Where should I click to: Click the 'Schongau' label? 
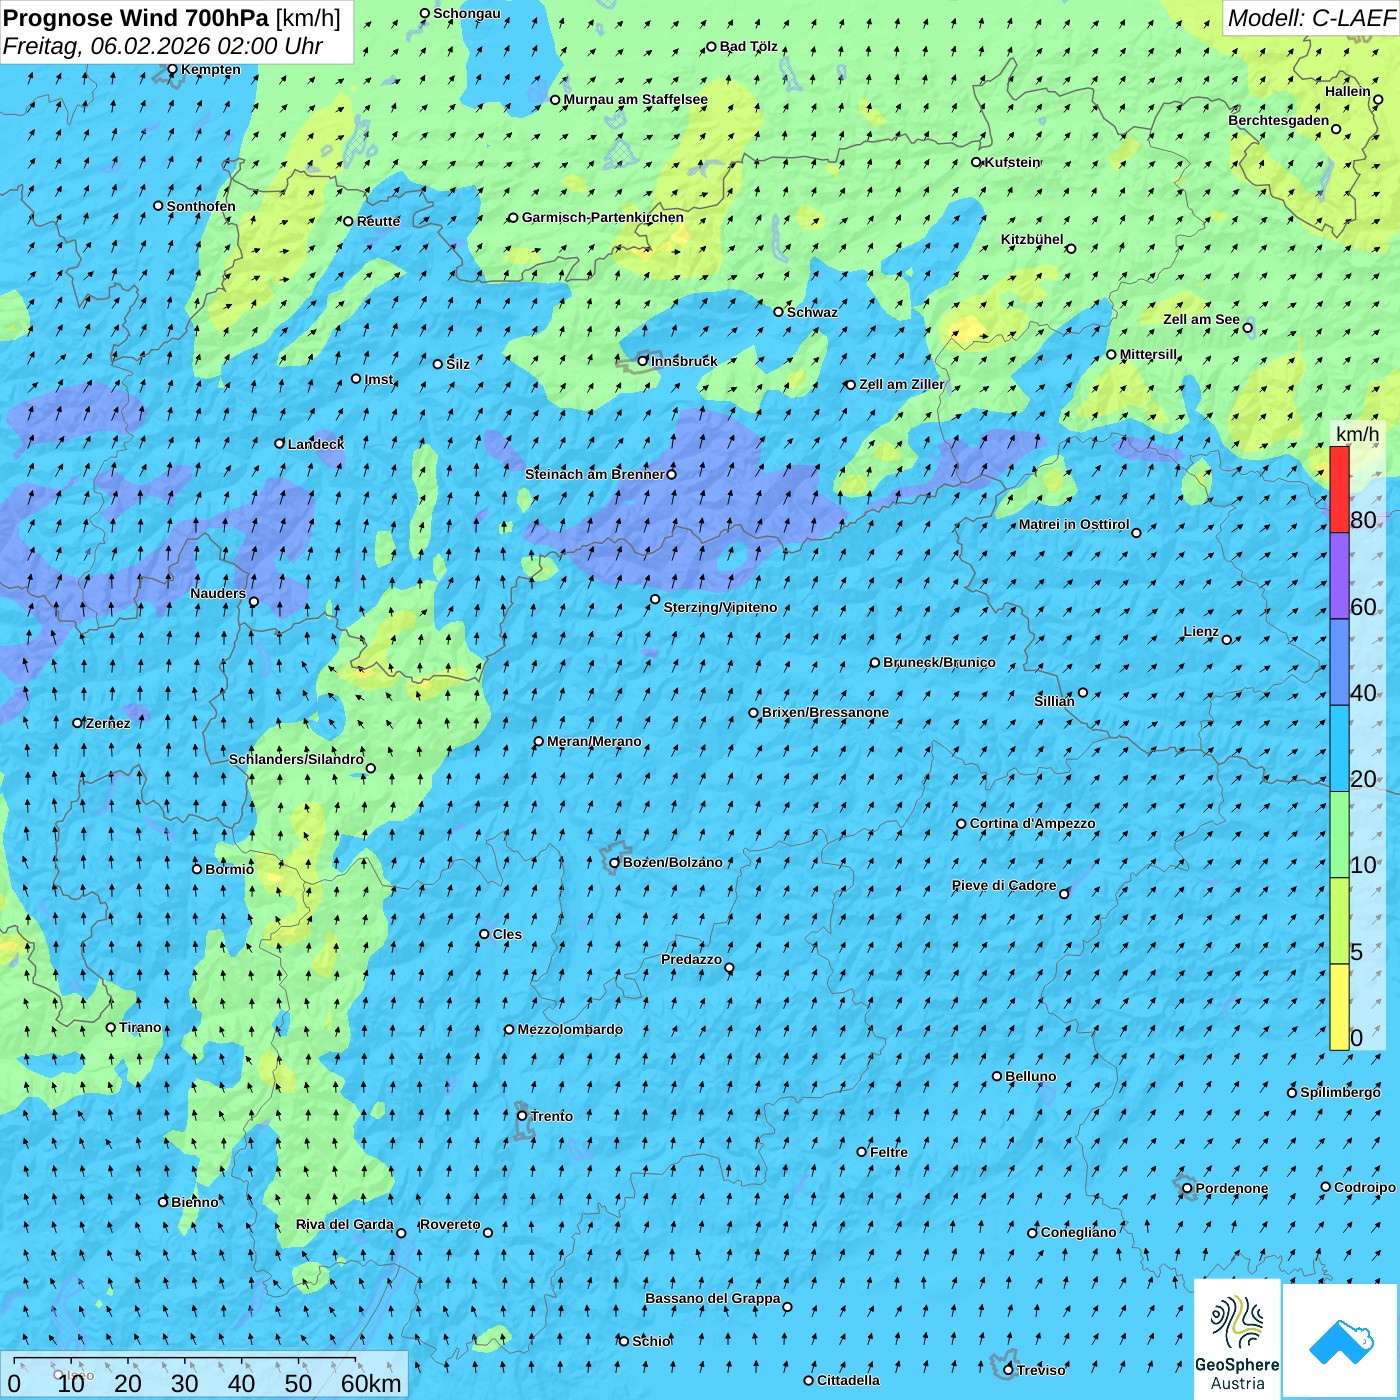tap(467, 13)
